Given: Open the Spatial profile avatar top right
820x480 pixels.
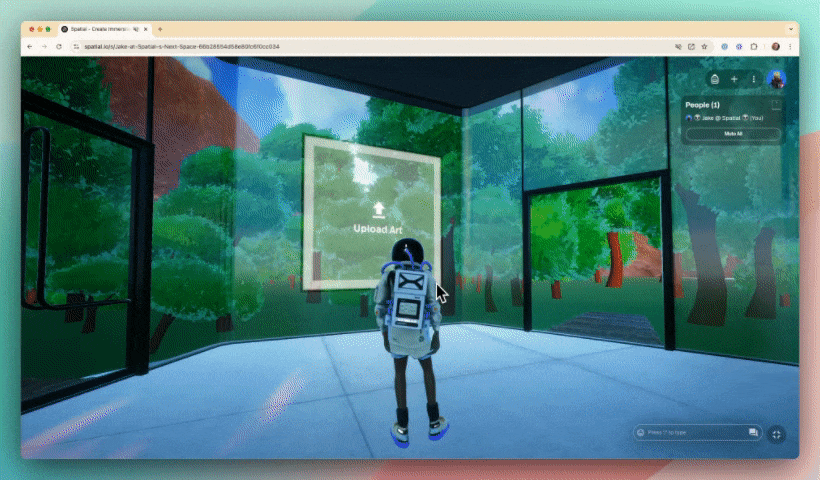Looking at the screenshot, I should (x=776, y=79).
